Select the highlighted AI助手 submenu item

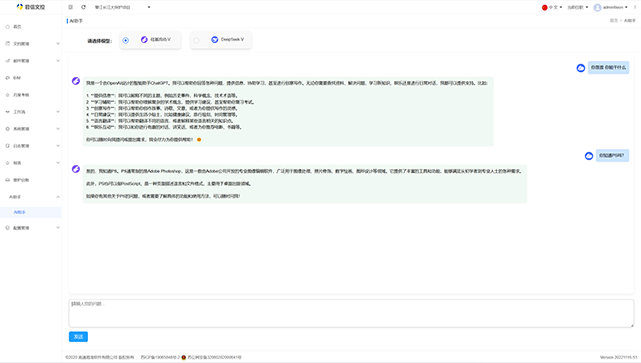pos(31,212)
